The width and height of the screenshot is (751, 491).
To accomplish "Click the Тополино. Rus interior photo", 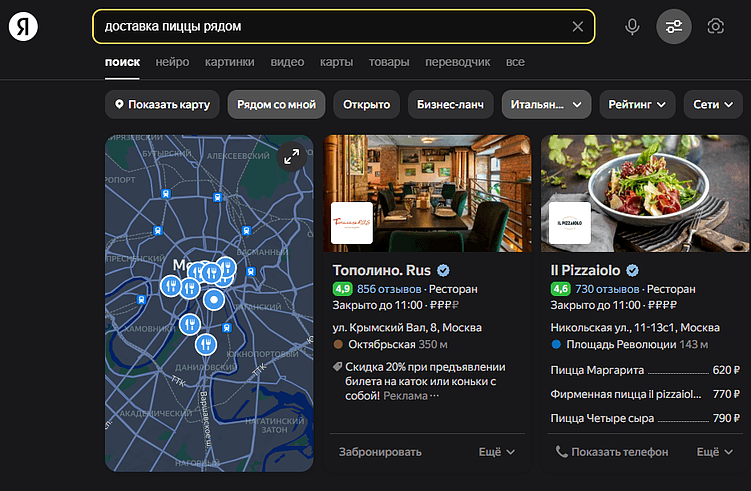I will point(427,193).
